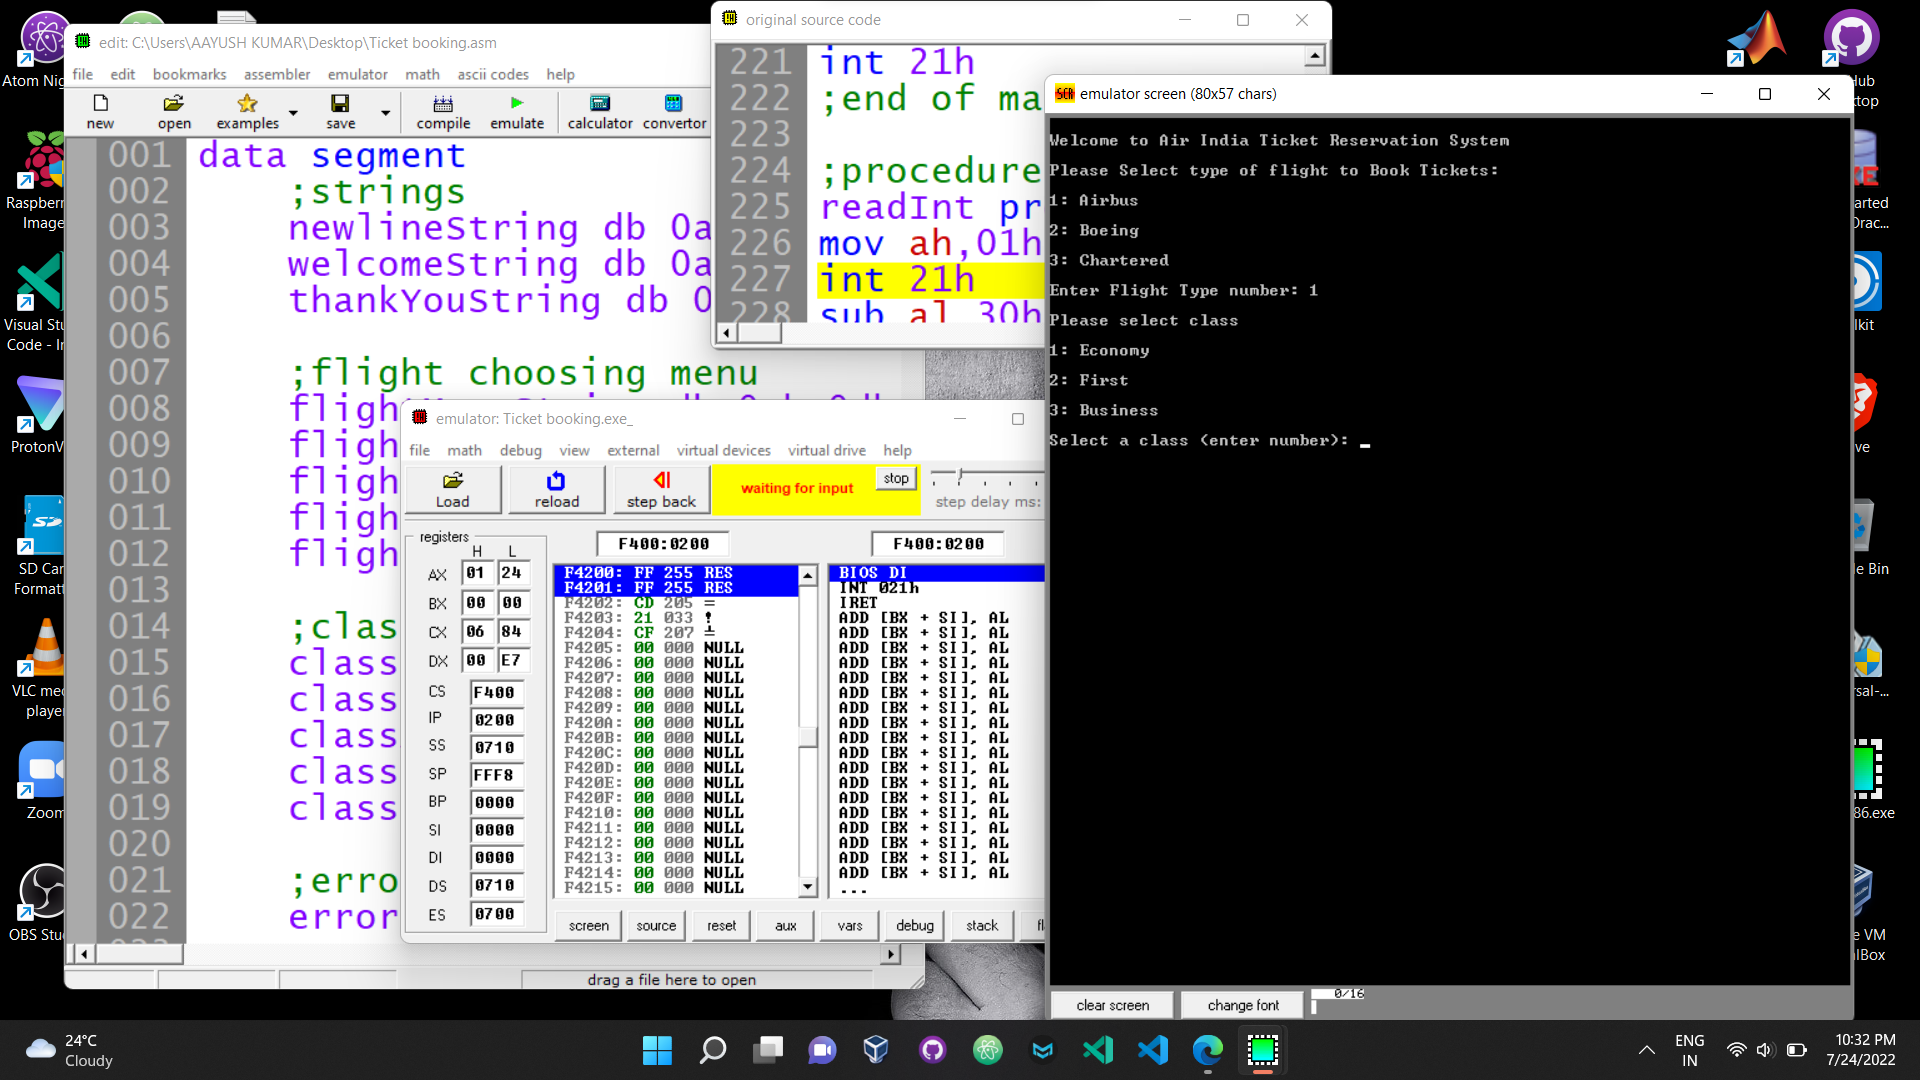The image size is (1920, 1080).
Task: Step back one instruction
Action: coord(660,489)
